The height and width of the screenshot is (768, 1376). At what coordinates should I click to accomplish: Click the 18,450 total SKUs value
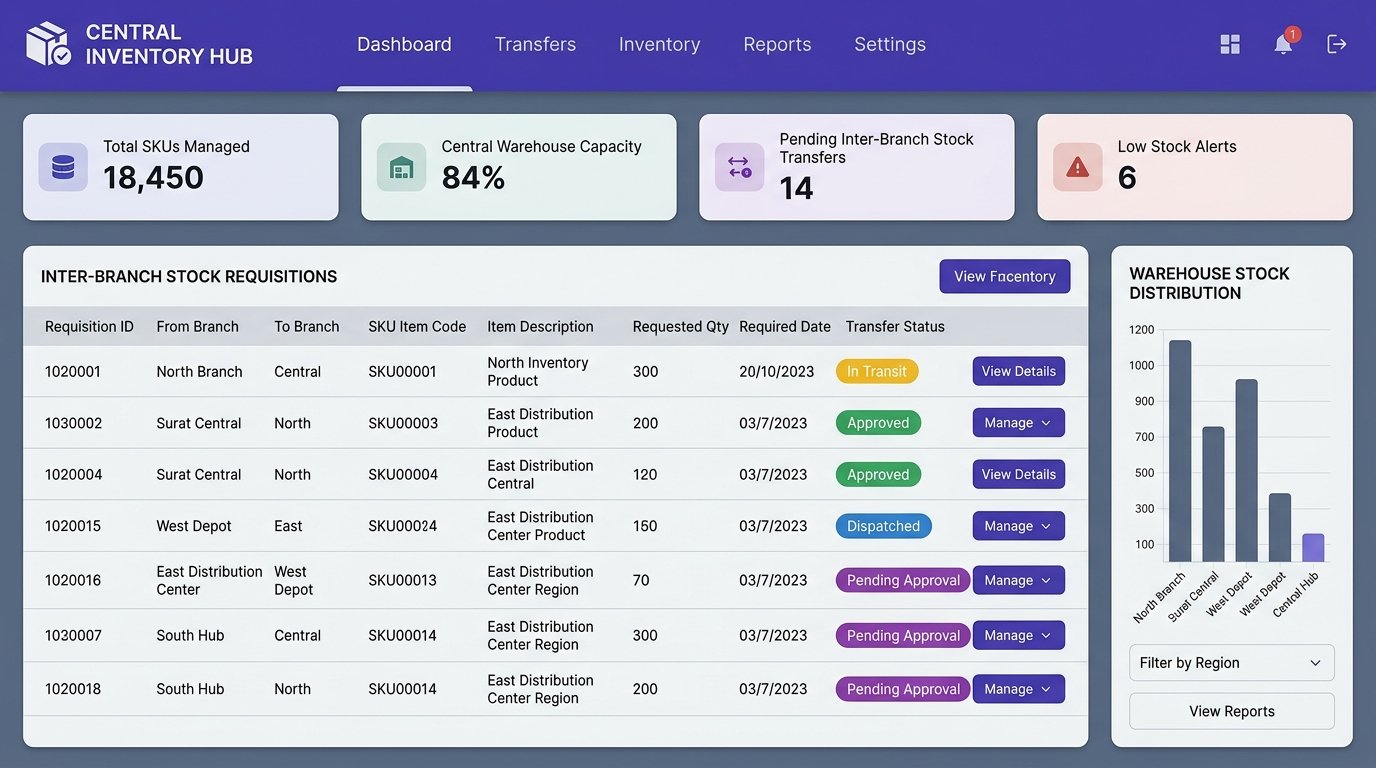click(x=153, y=178)
